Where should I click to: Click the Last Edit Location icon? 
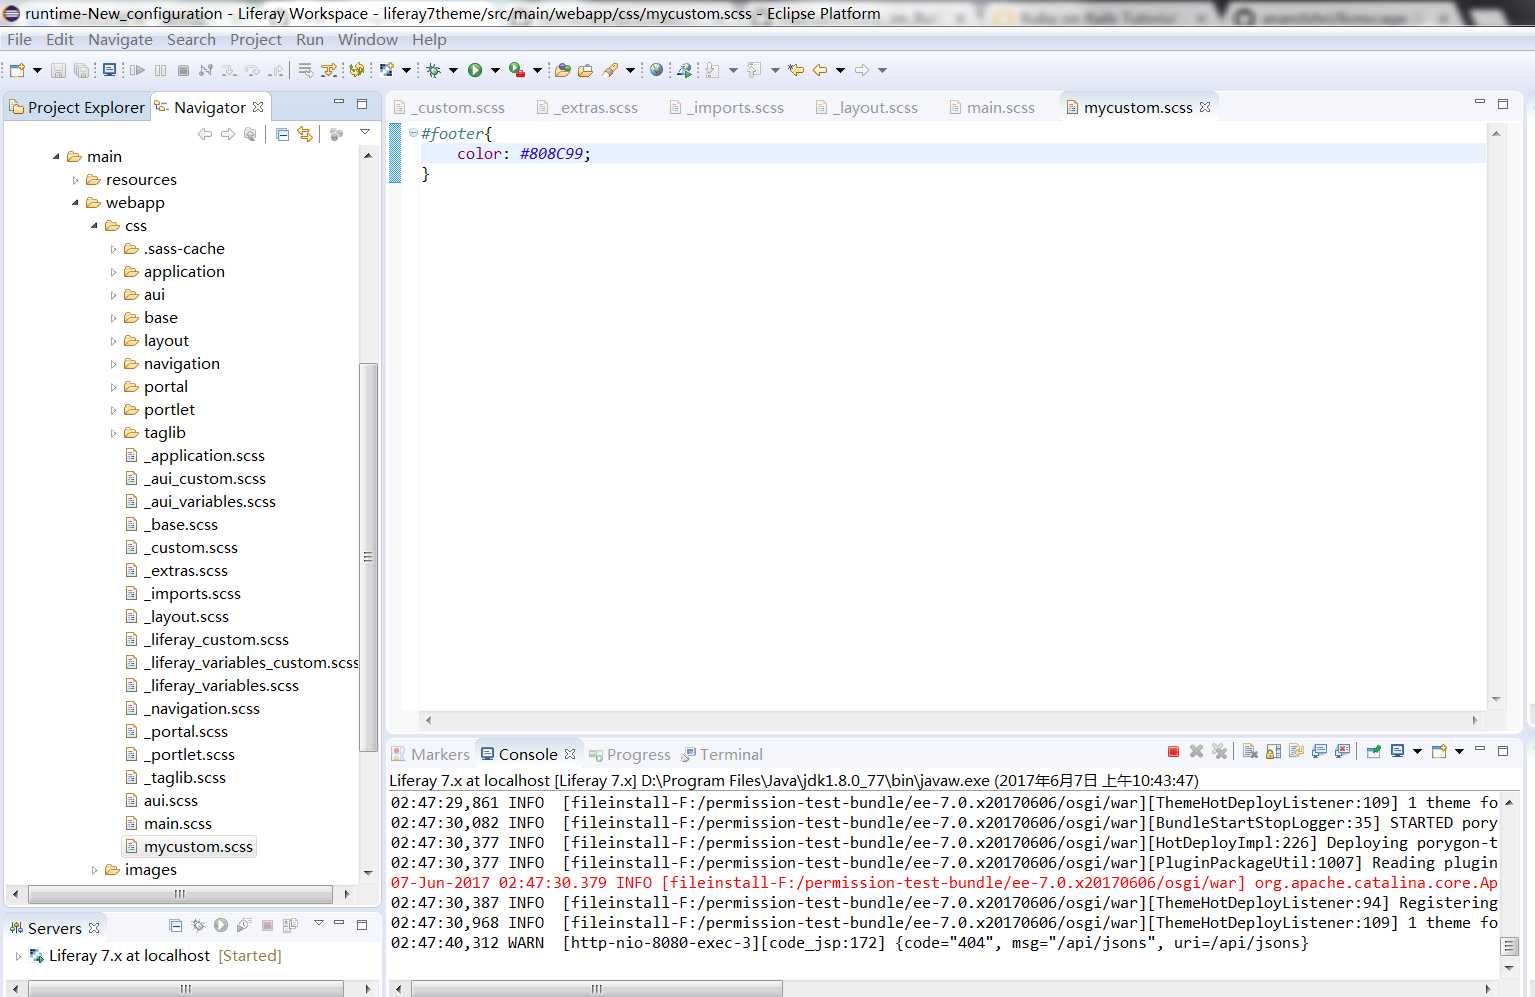pyautogui.click(x=796, y=70)
